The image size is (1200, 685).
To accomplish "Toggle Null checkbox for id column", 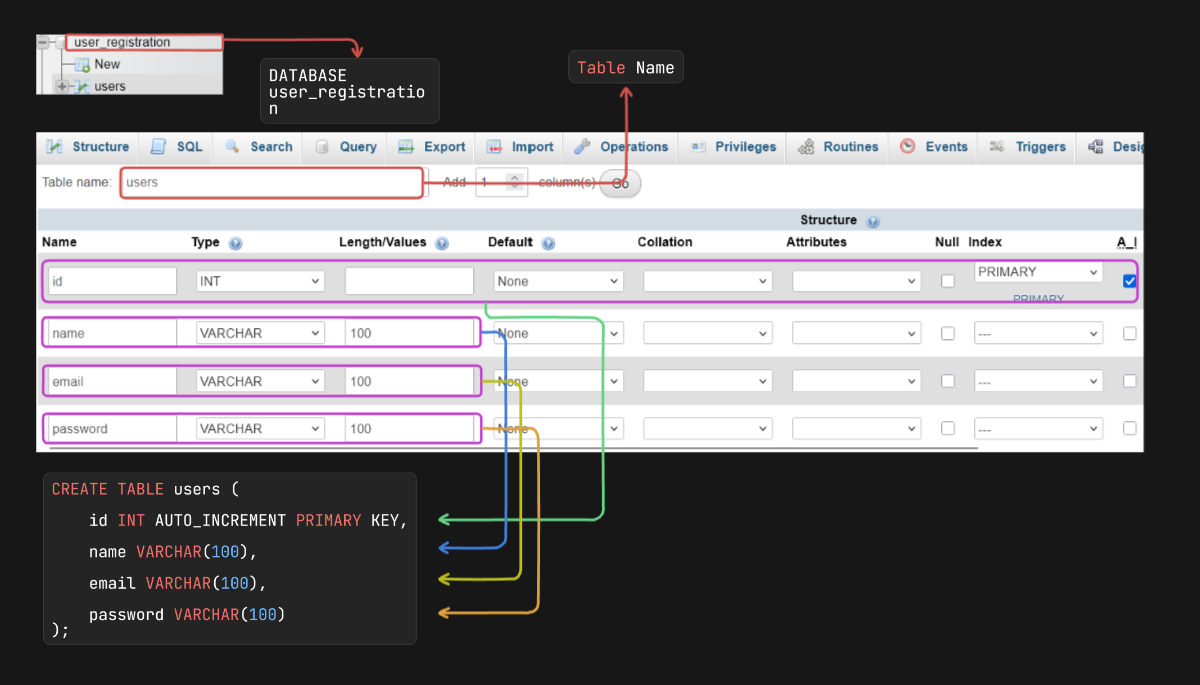I will (x=948, y=282).
